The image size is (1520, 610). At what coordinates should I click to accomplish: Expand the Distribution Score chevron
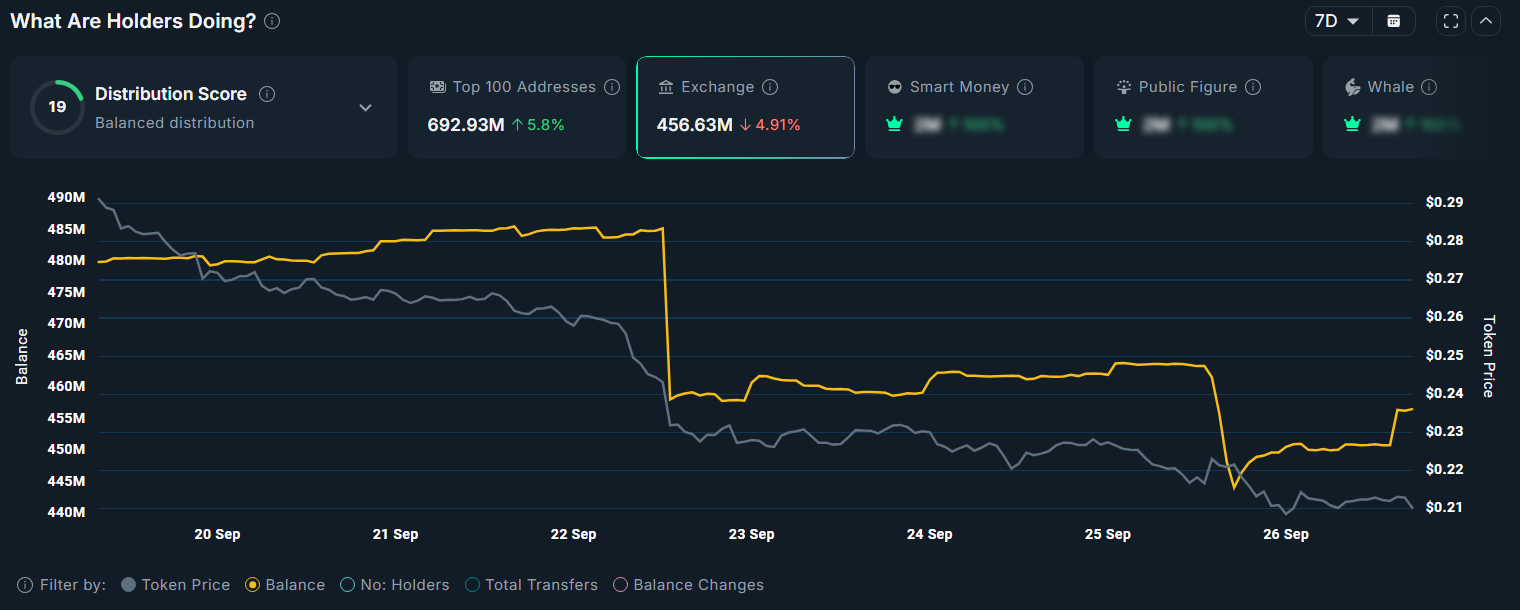pyautogui.click(x=366, y=106)
